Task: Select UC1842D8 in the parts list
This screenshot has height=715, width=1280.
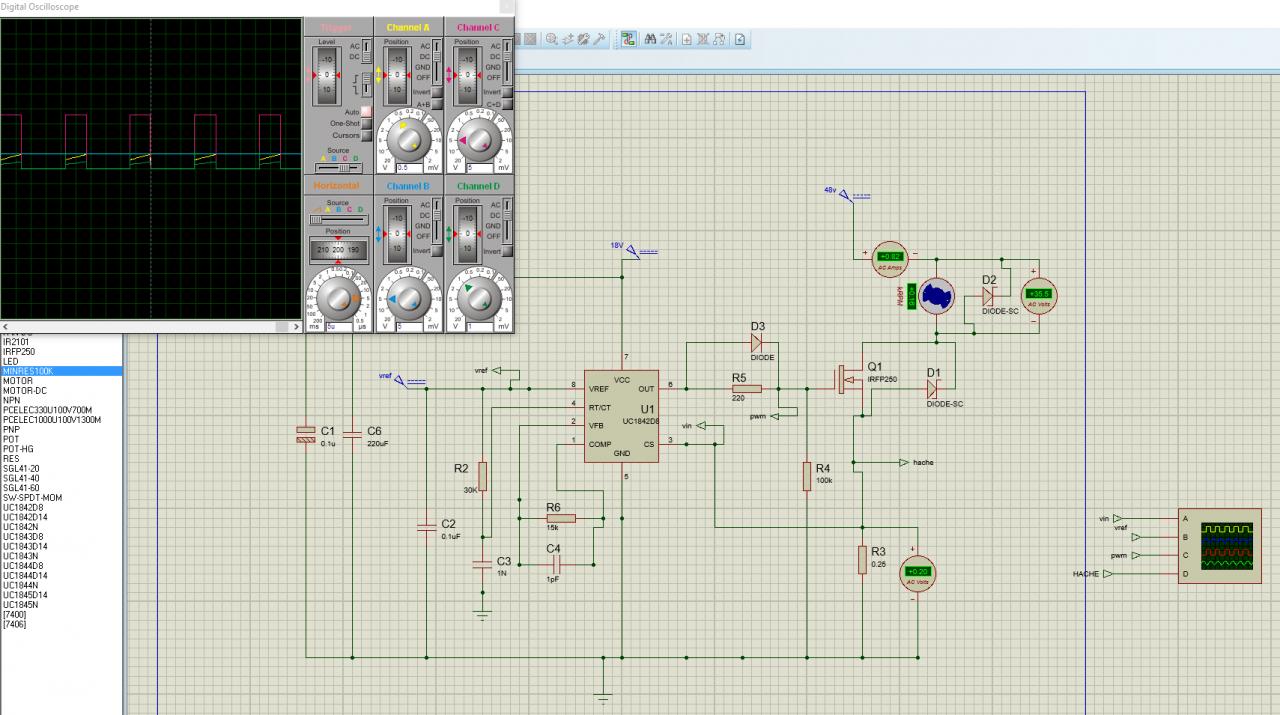Action: click(x=61, y=507)
